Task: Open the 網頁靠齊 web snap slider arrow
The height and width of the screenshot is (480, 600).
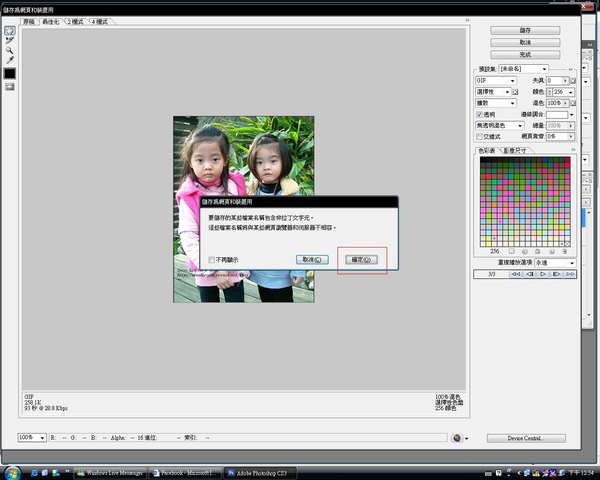Action: coord(571,137)
